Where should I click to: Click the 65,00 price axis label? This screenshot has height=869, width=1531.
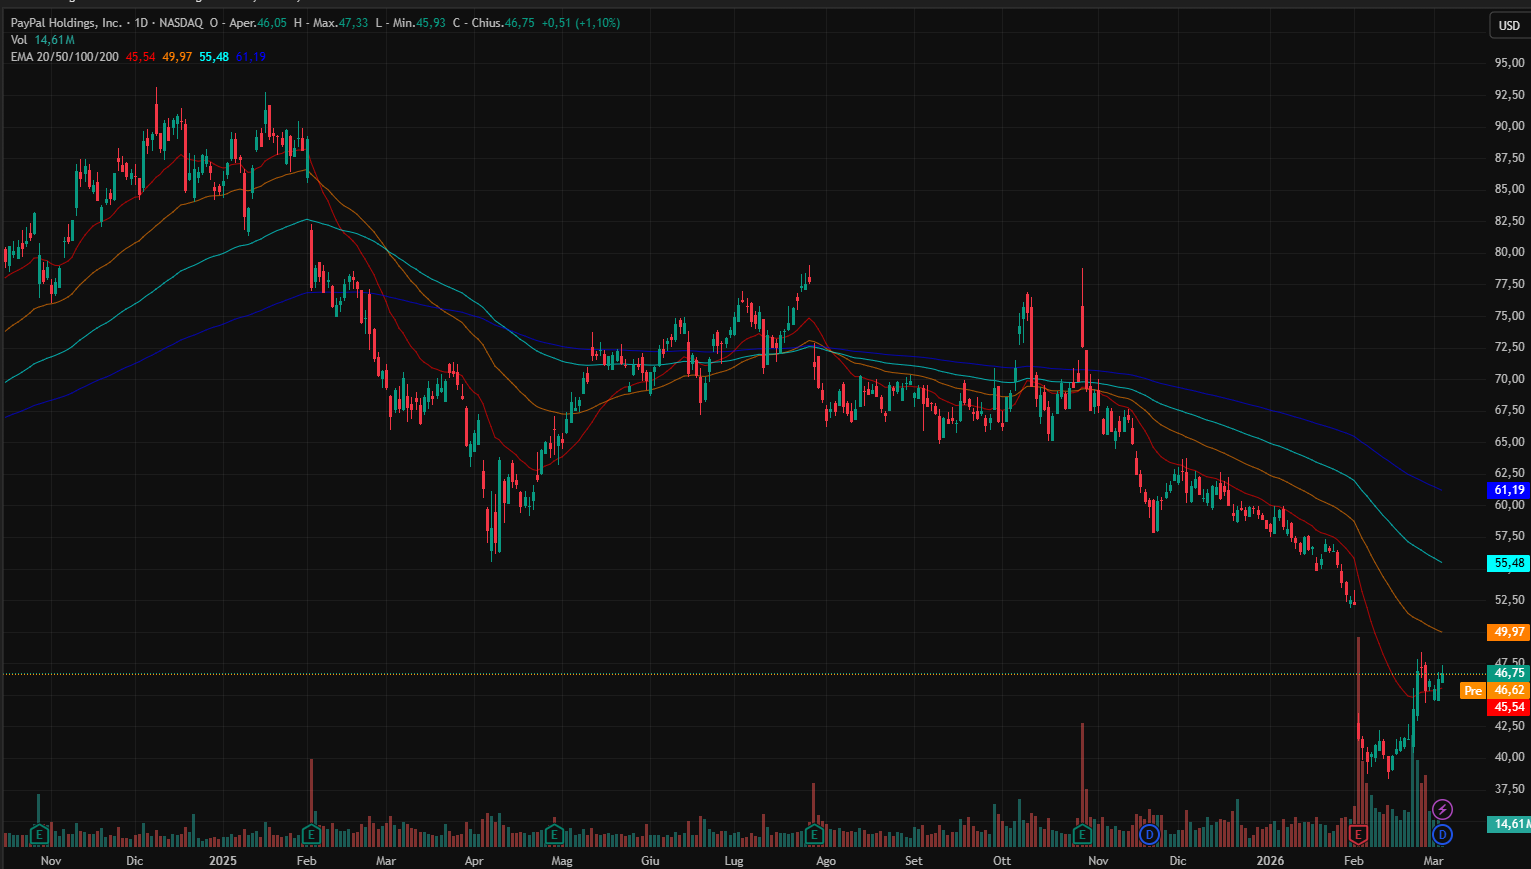click(1509, 442)
